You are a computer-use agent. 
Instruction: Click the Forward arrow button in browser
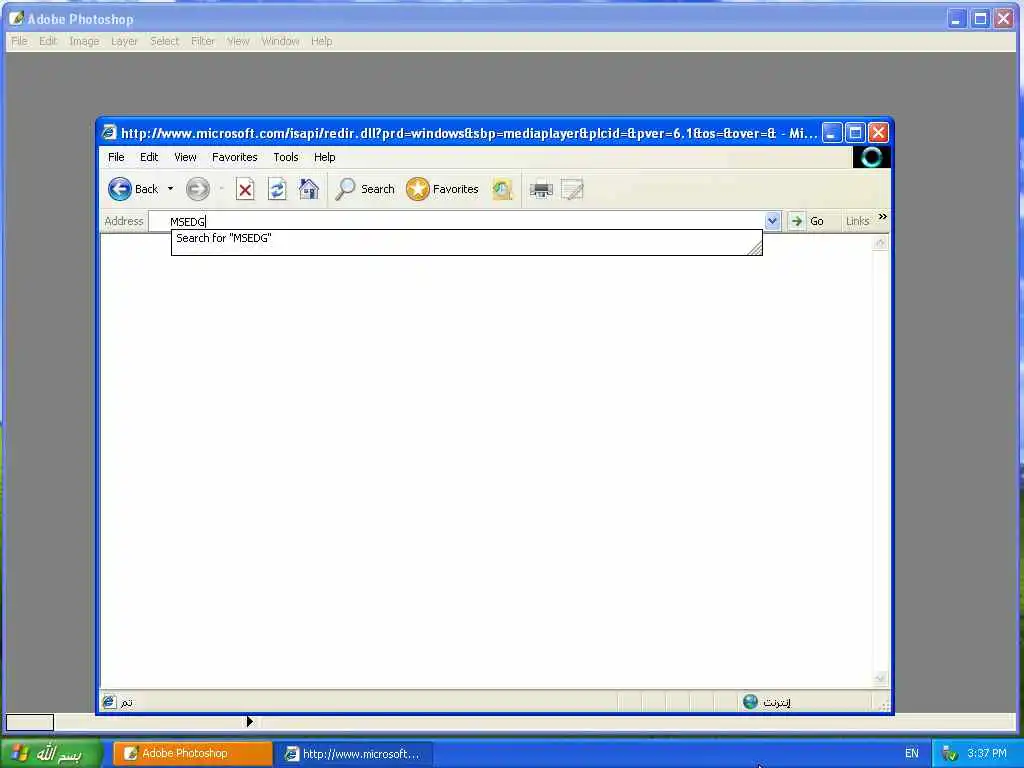pos(197,189)
